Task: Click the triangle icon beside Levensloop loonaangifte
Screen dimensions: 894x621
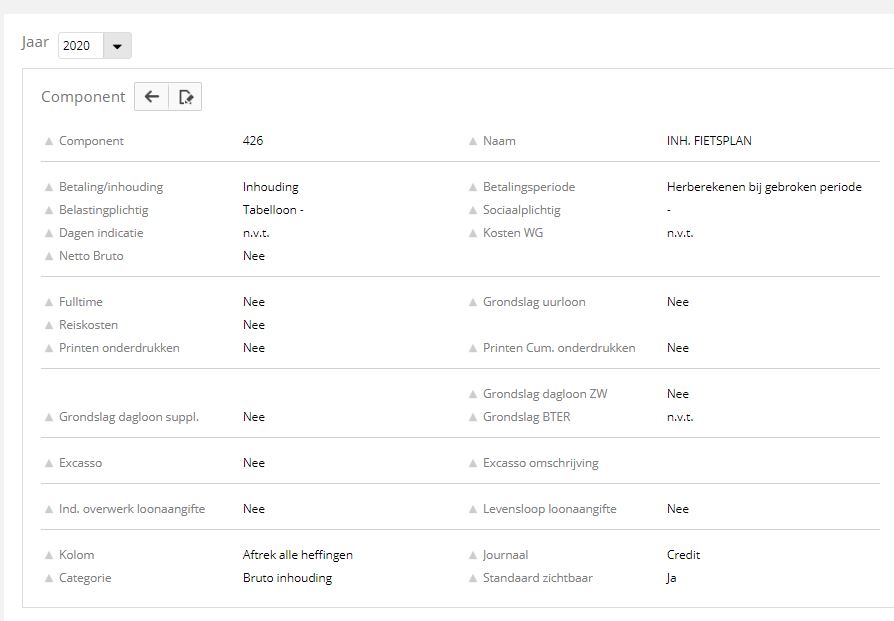Action: pos(473,509)
